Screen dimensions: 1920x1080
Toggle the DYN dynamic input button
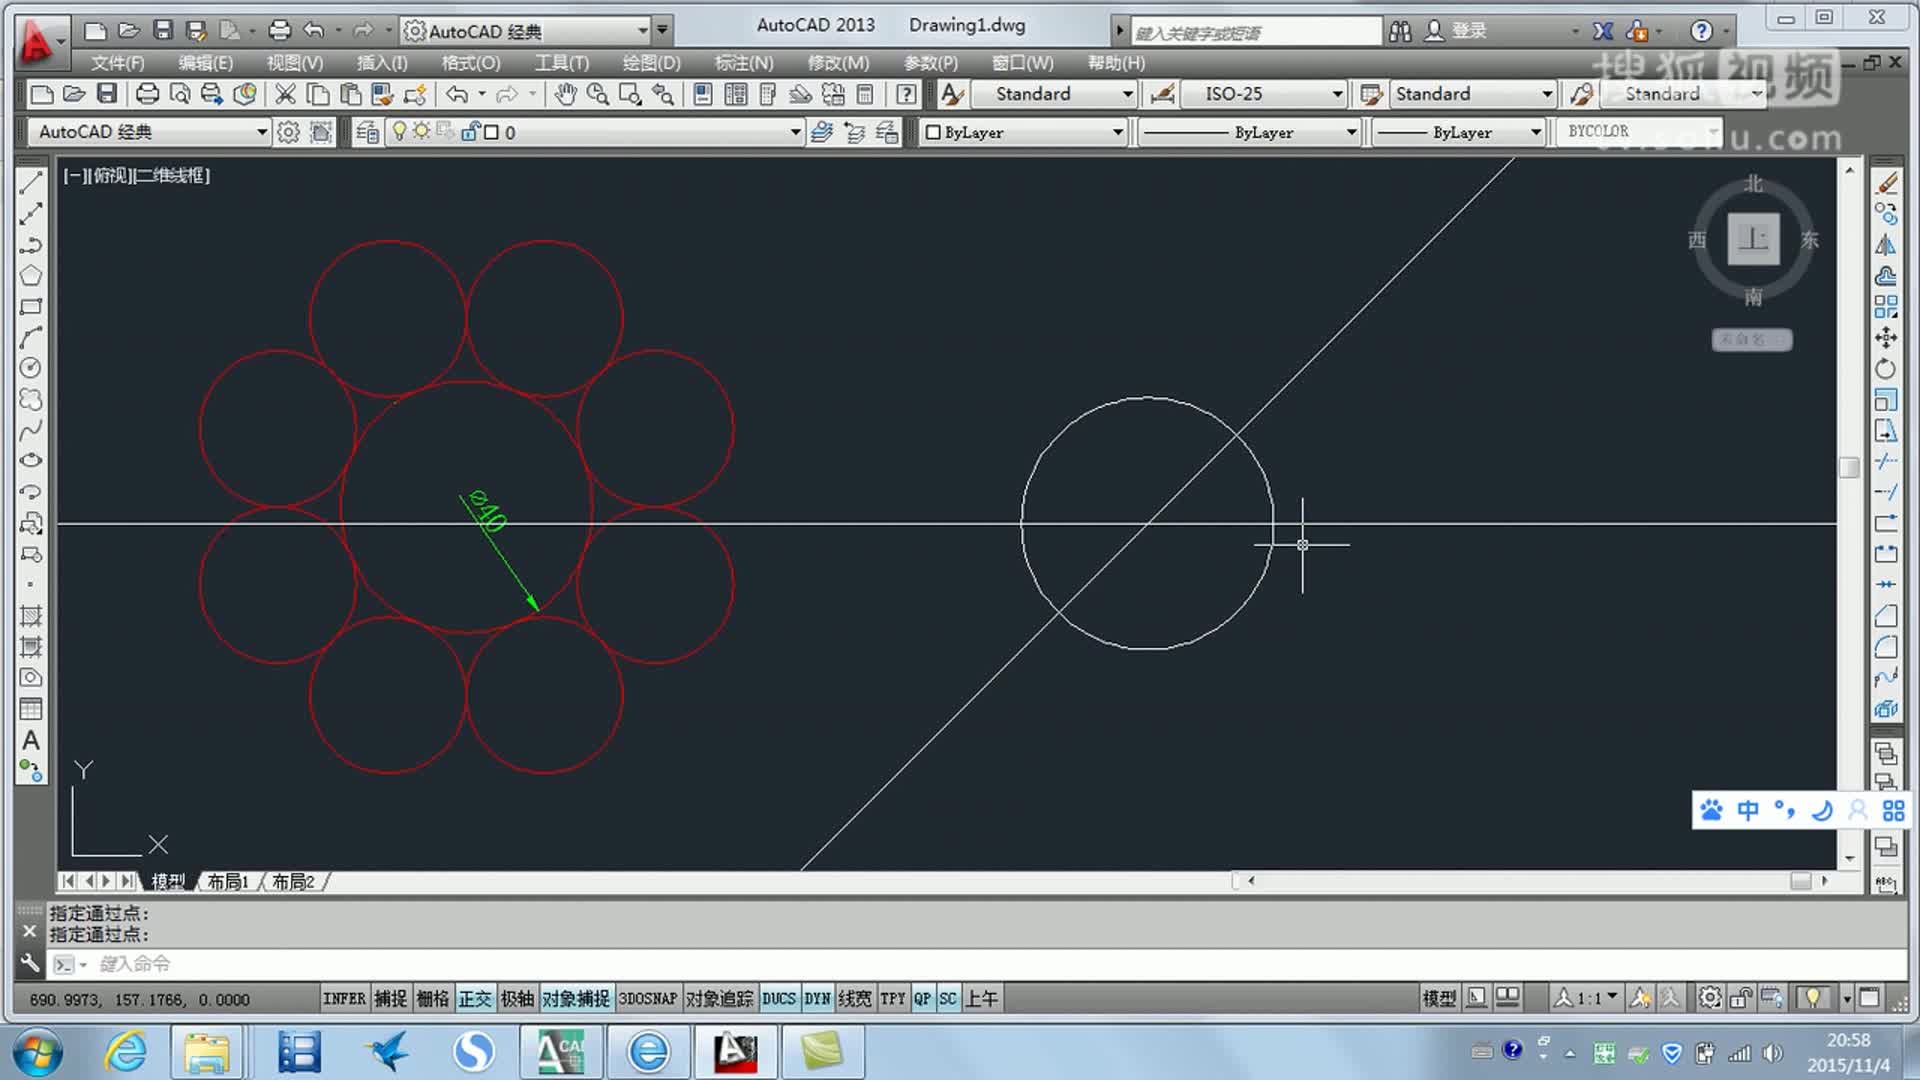tap(817, 998)
